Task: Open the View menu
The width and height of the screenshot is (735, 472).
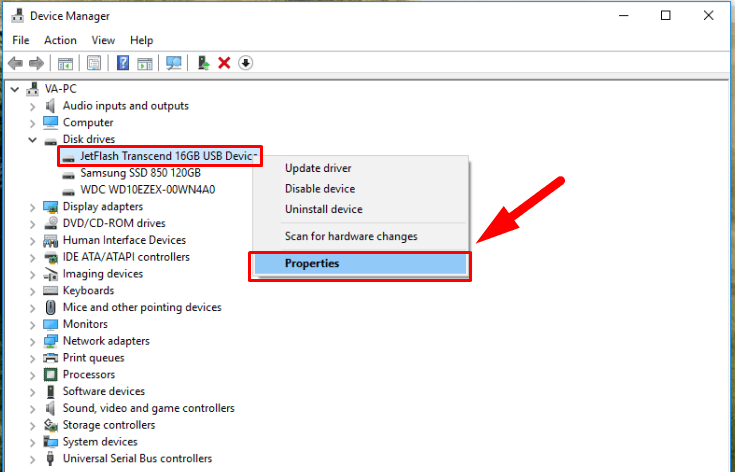Action: click(103, 40)
